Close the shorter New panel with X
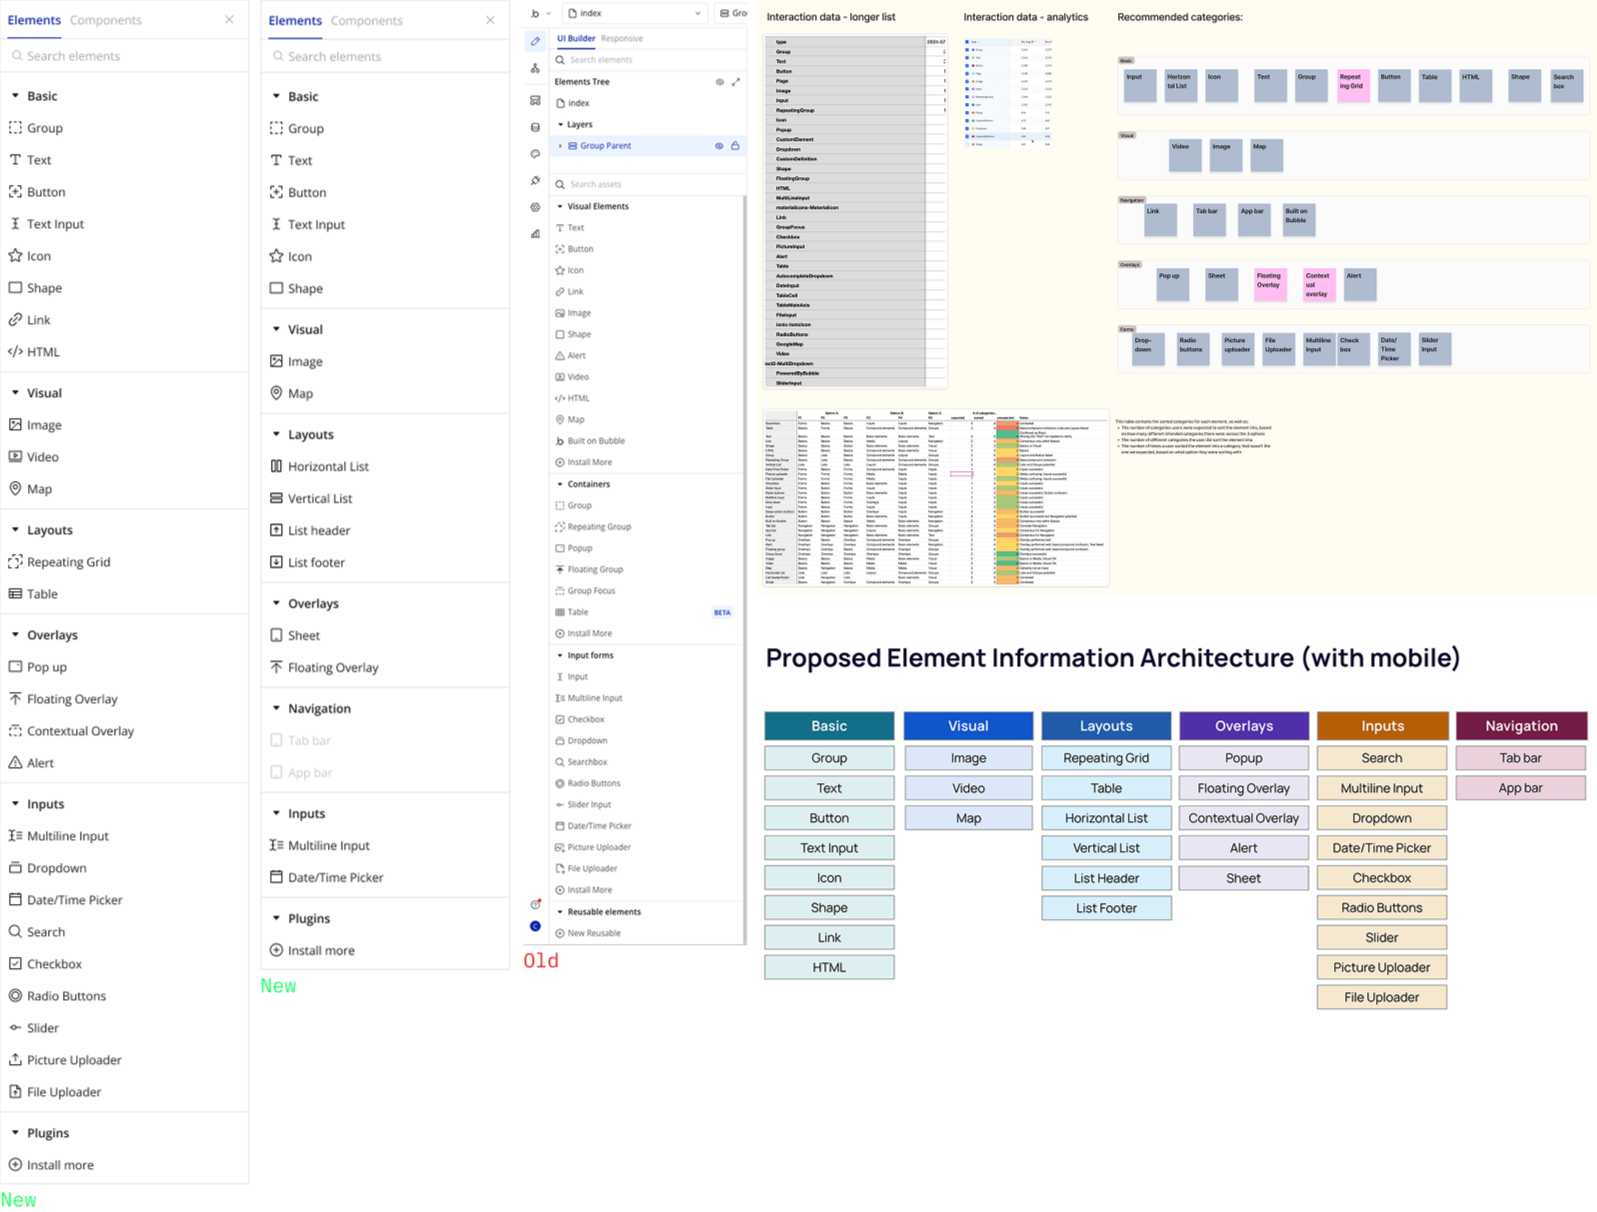This screenshot has width=1597, height=1212. [x=490, y=20]
